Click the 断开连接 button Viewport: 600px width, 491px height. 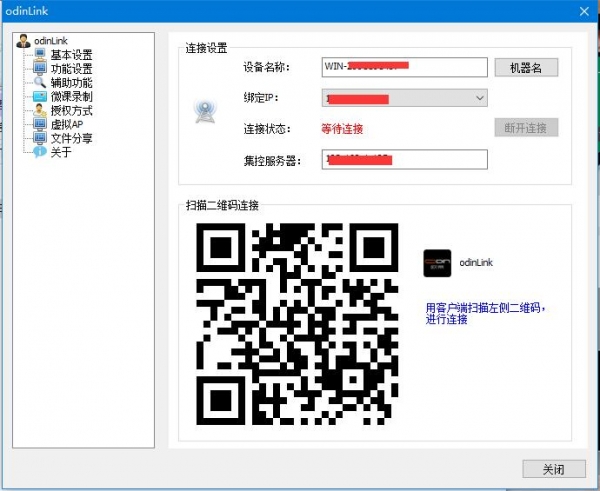pos(526,127)
